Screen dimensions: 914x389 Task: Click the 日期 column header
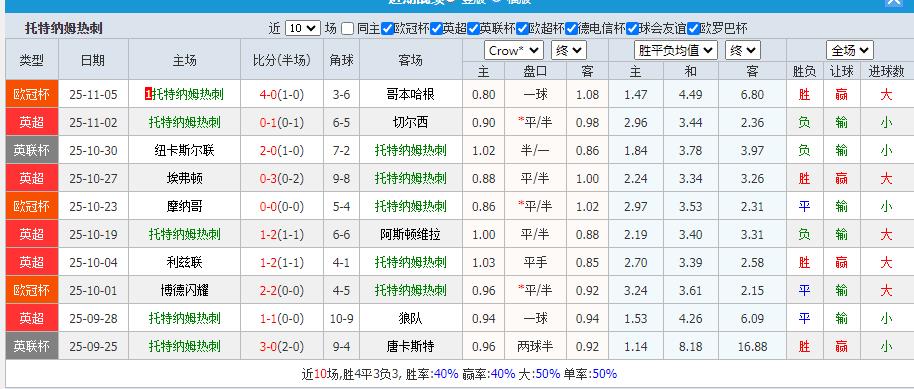click(93, 60)
